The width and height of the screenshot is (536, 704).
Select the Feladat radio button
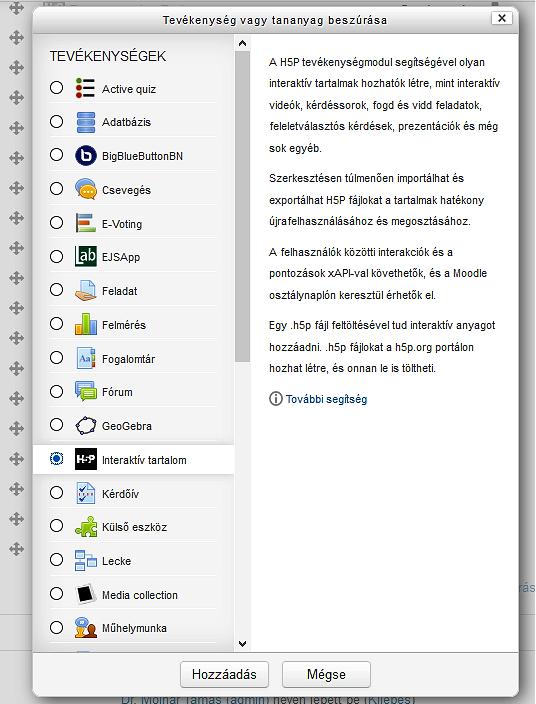coord(57,290)
